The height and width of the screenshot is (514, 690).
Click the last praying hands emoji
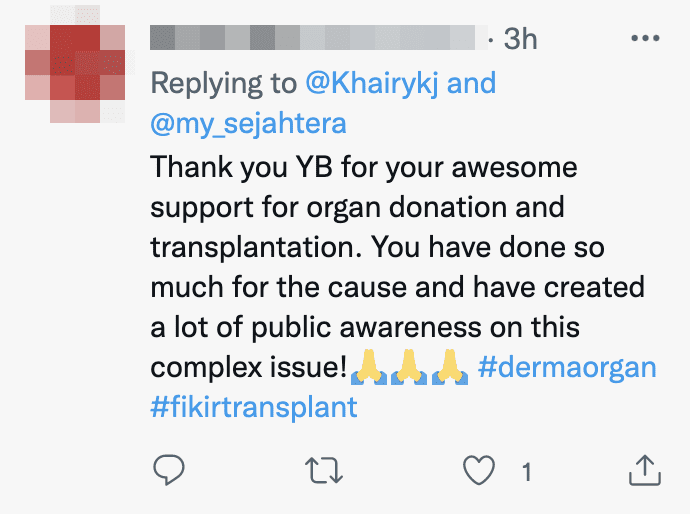[x=450, y=367]
